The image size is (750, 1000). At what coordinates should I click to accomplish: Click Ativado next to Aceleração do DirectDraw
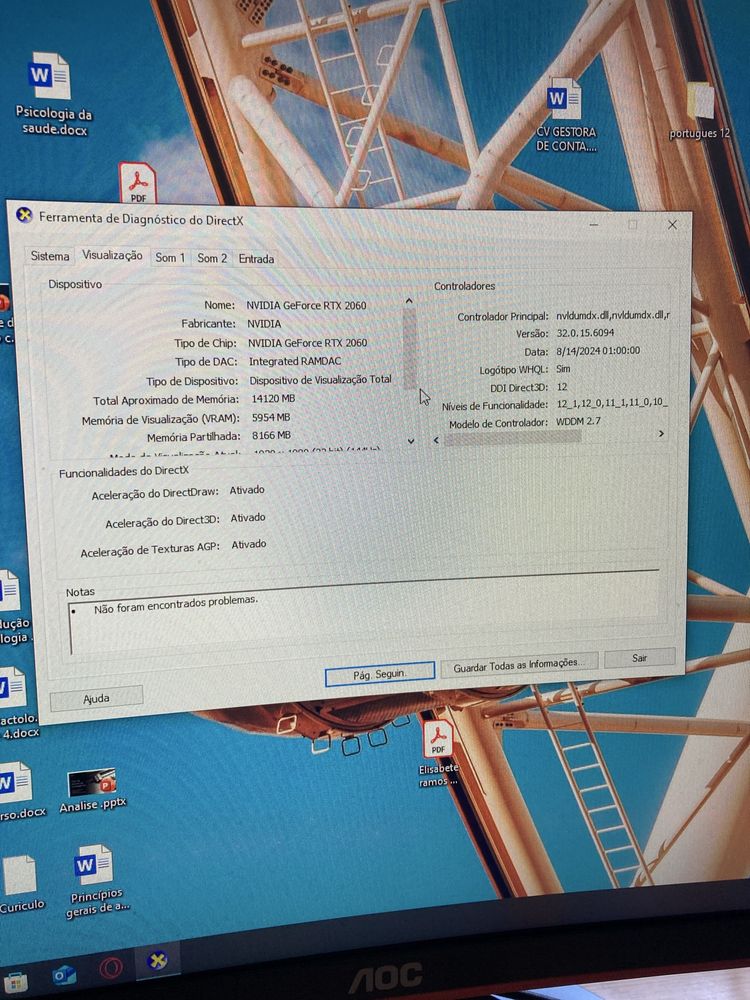(x=247, y=490)
